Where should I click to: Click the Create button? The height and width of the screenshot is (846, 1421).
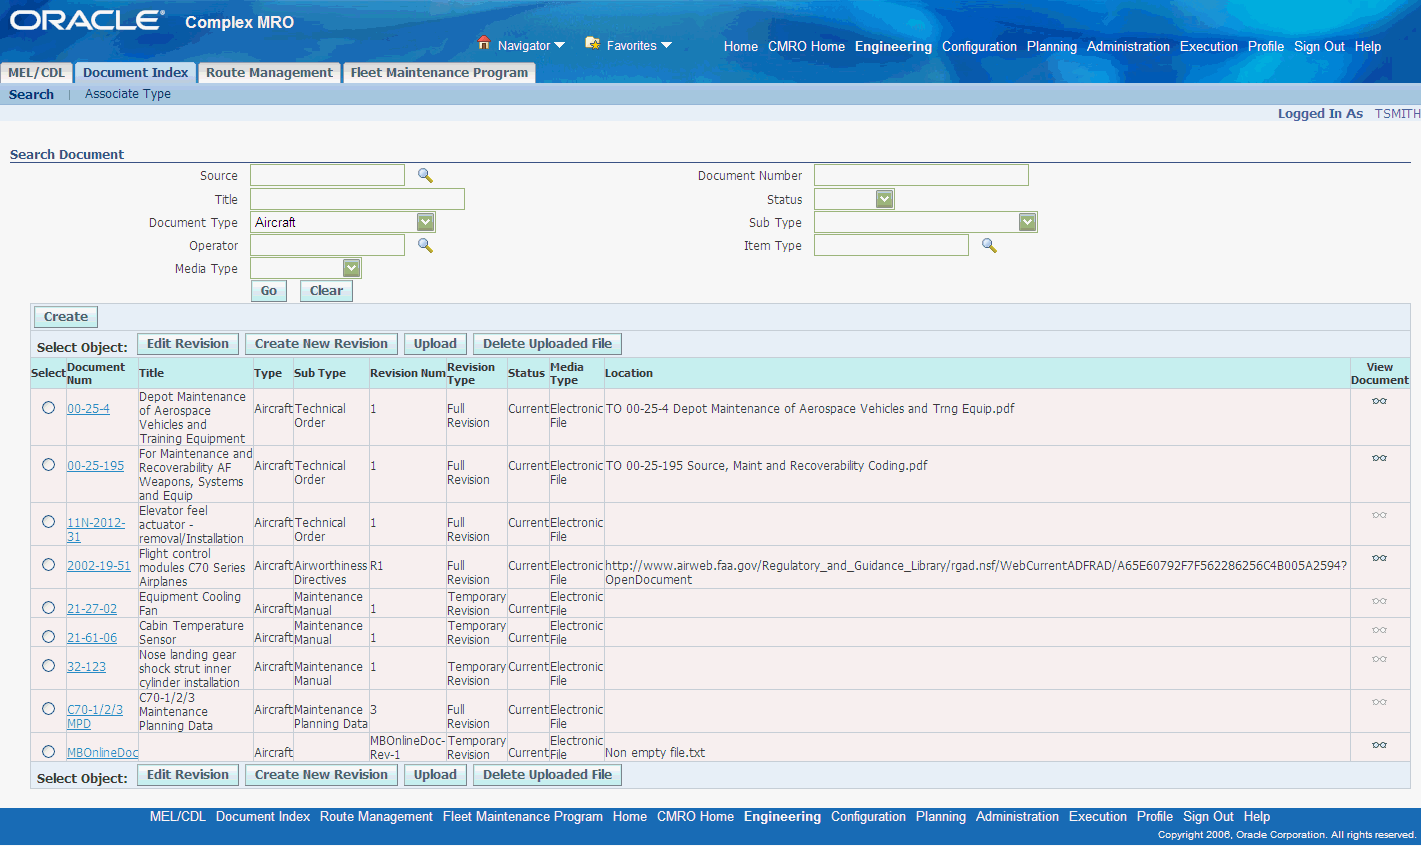[66, 317]
